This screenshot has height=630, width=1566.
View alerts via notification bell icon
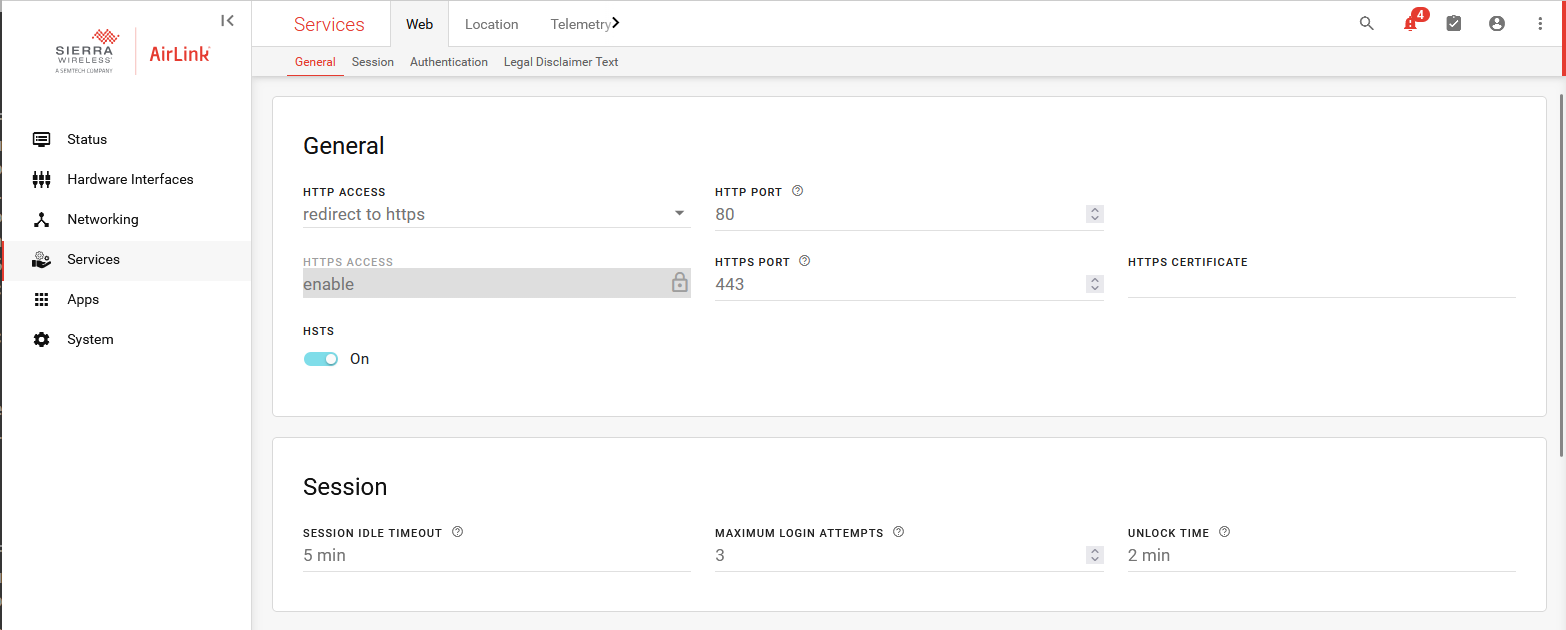click(x=1410, y=23)
